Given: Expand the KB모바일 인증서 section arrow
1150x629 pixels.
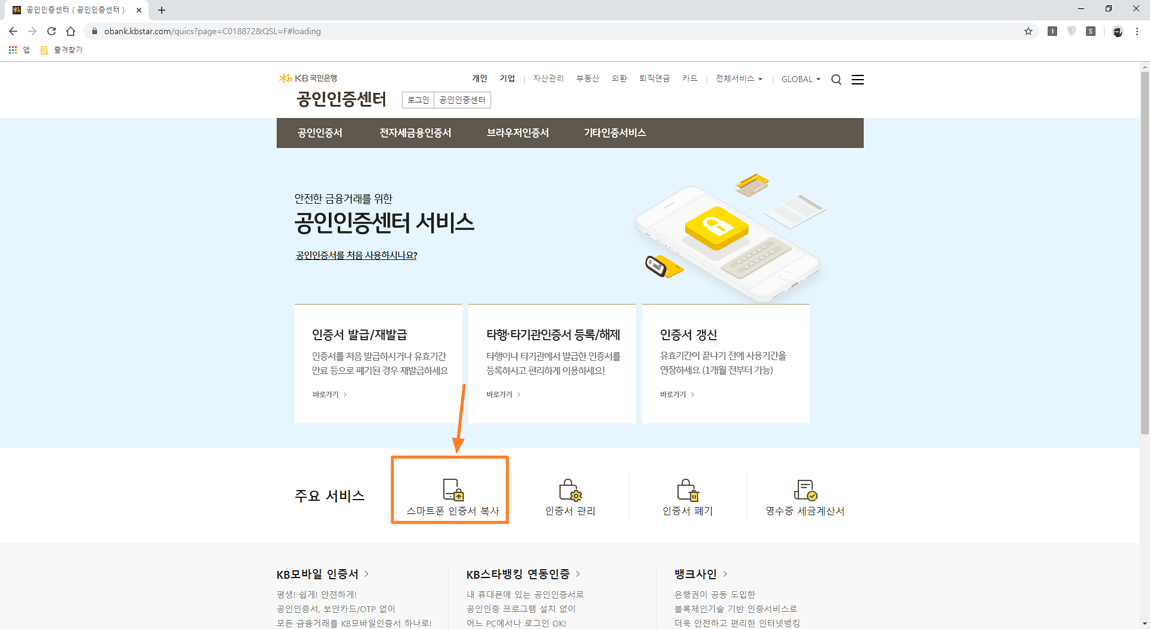Looking at the screenshot, I should tap(367, 574).
